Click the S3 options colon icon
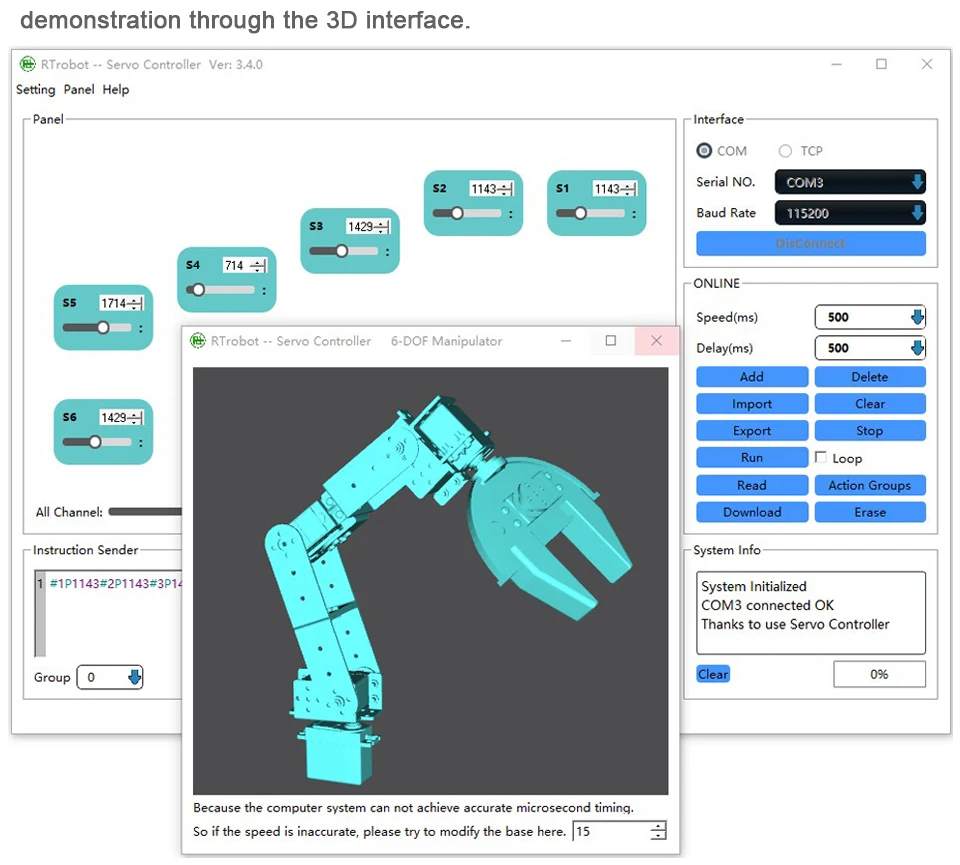Image resolution: width=960 pixels, height=865 pixels. pos(388,252)
